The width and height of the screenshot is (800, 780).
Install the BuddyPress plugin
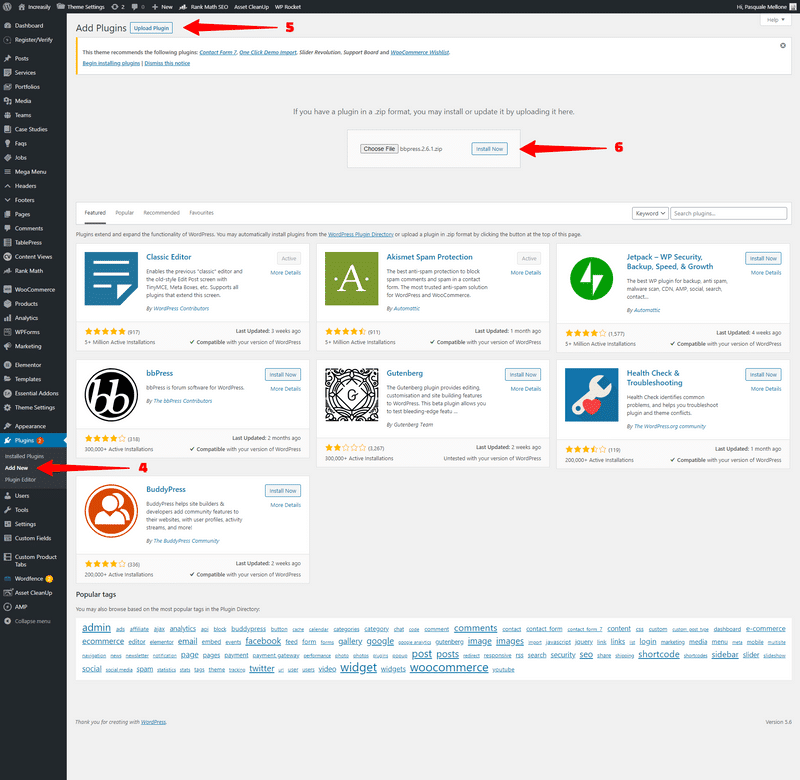pyautogui.click(x=283, y=491)
